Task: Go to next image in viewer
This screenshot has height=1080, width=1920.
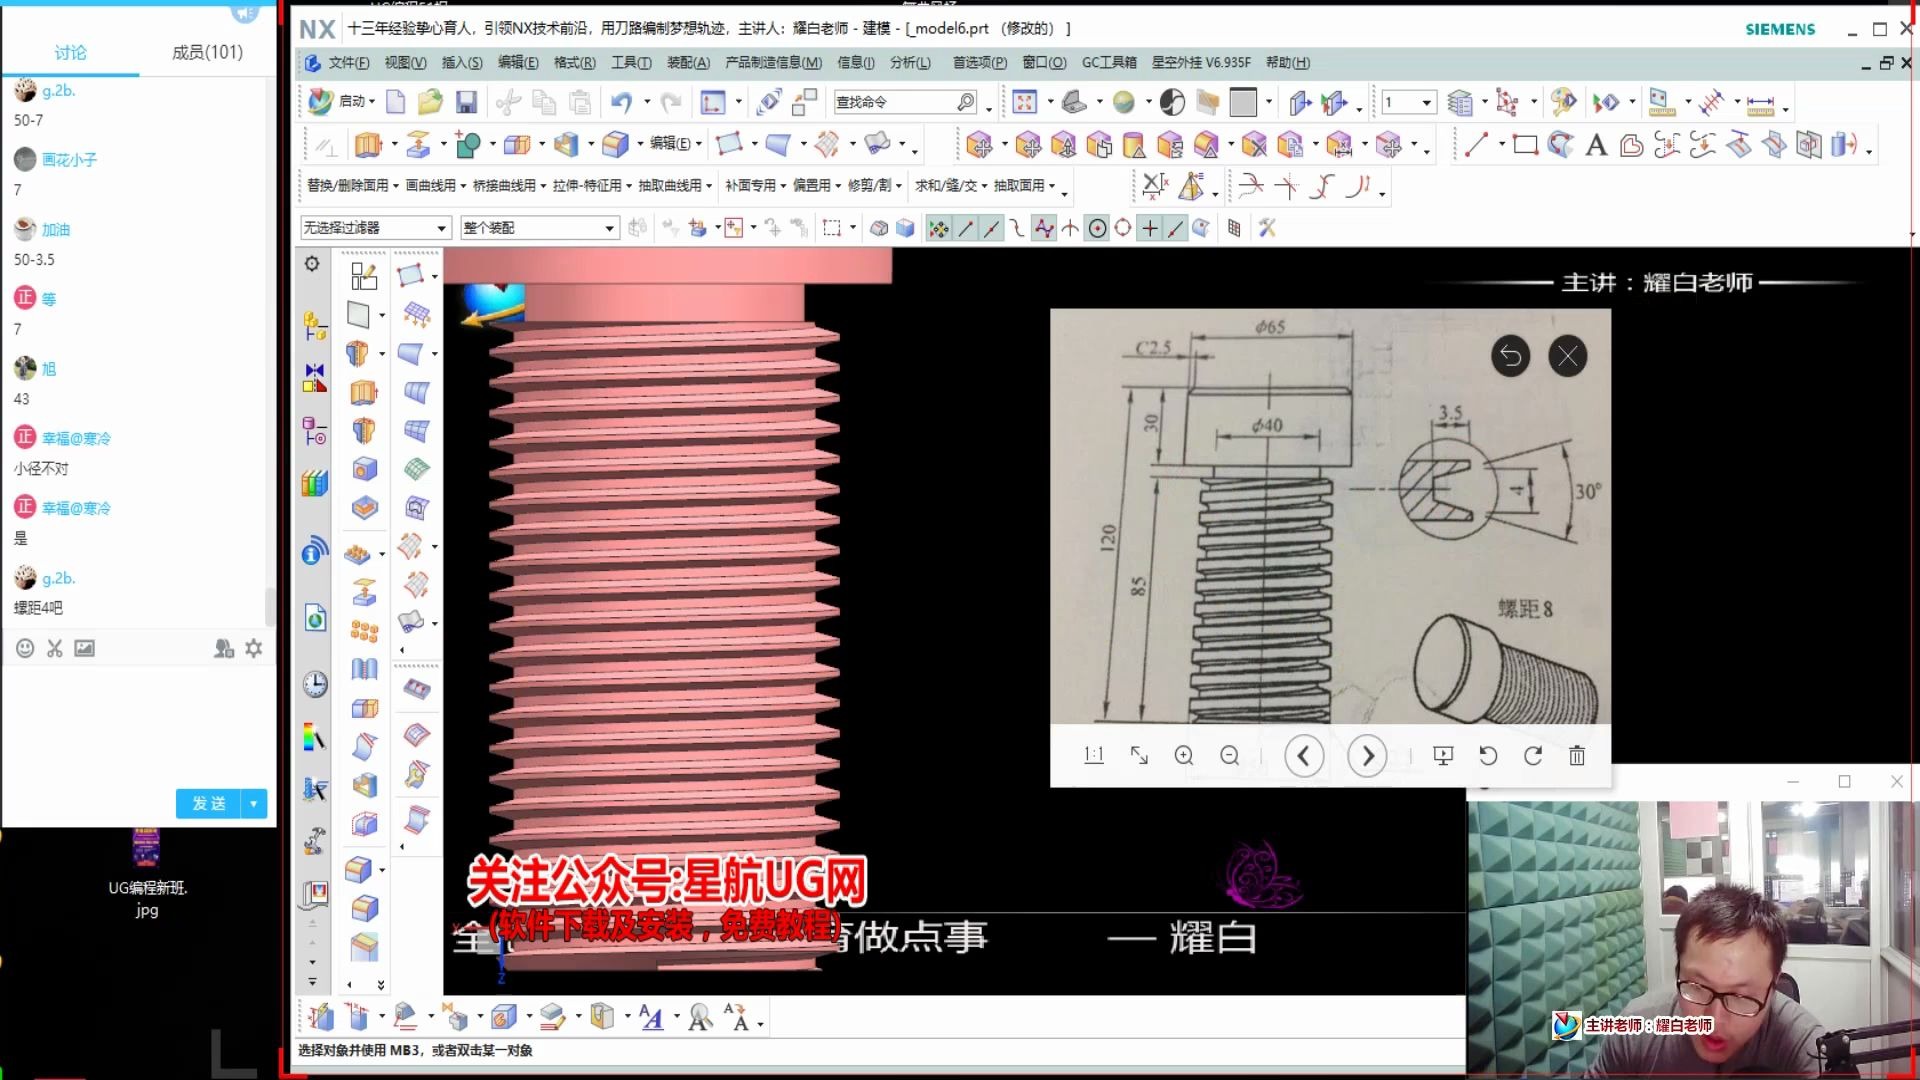Action: pyautogui.click(x=1367, y=756)
